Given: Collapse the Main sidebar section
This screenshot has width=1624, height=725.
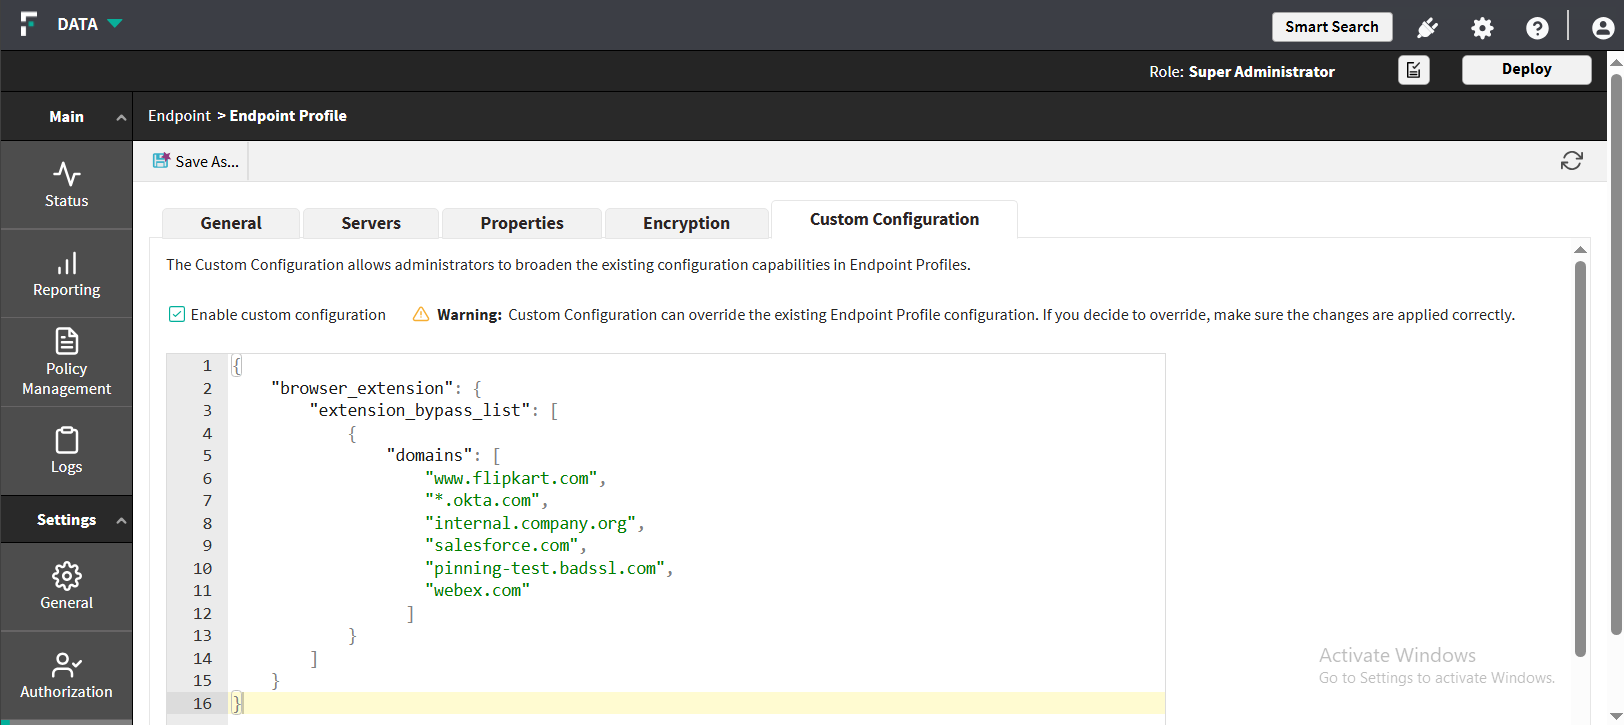Looking at the screenshot, I should [121, 117].
